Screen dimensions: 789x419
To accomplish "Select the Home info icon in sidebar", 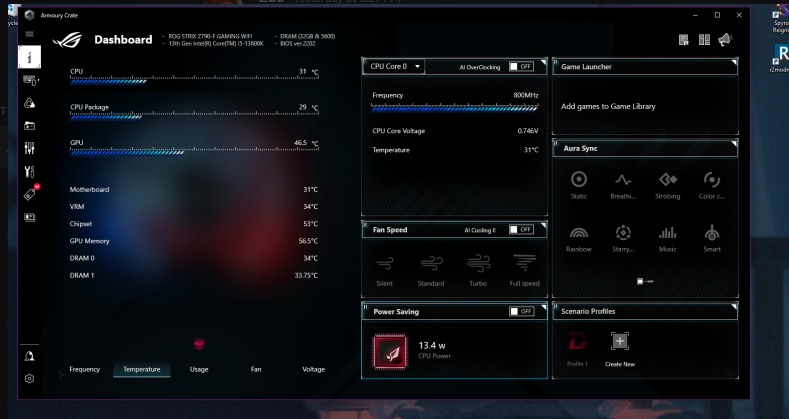I will pyautogui.click(x=29, y=57).
